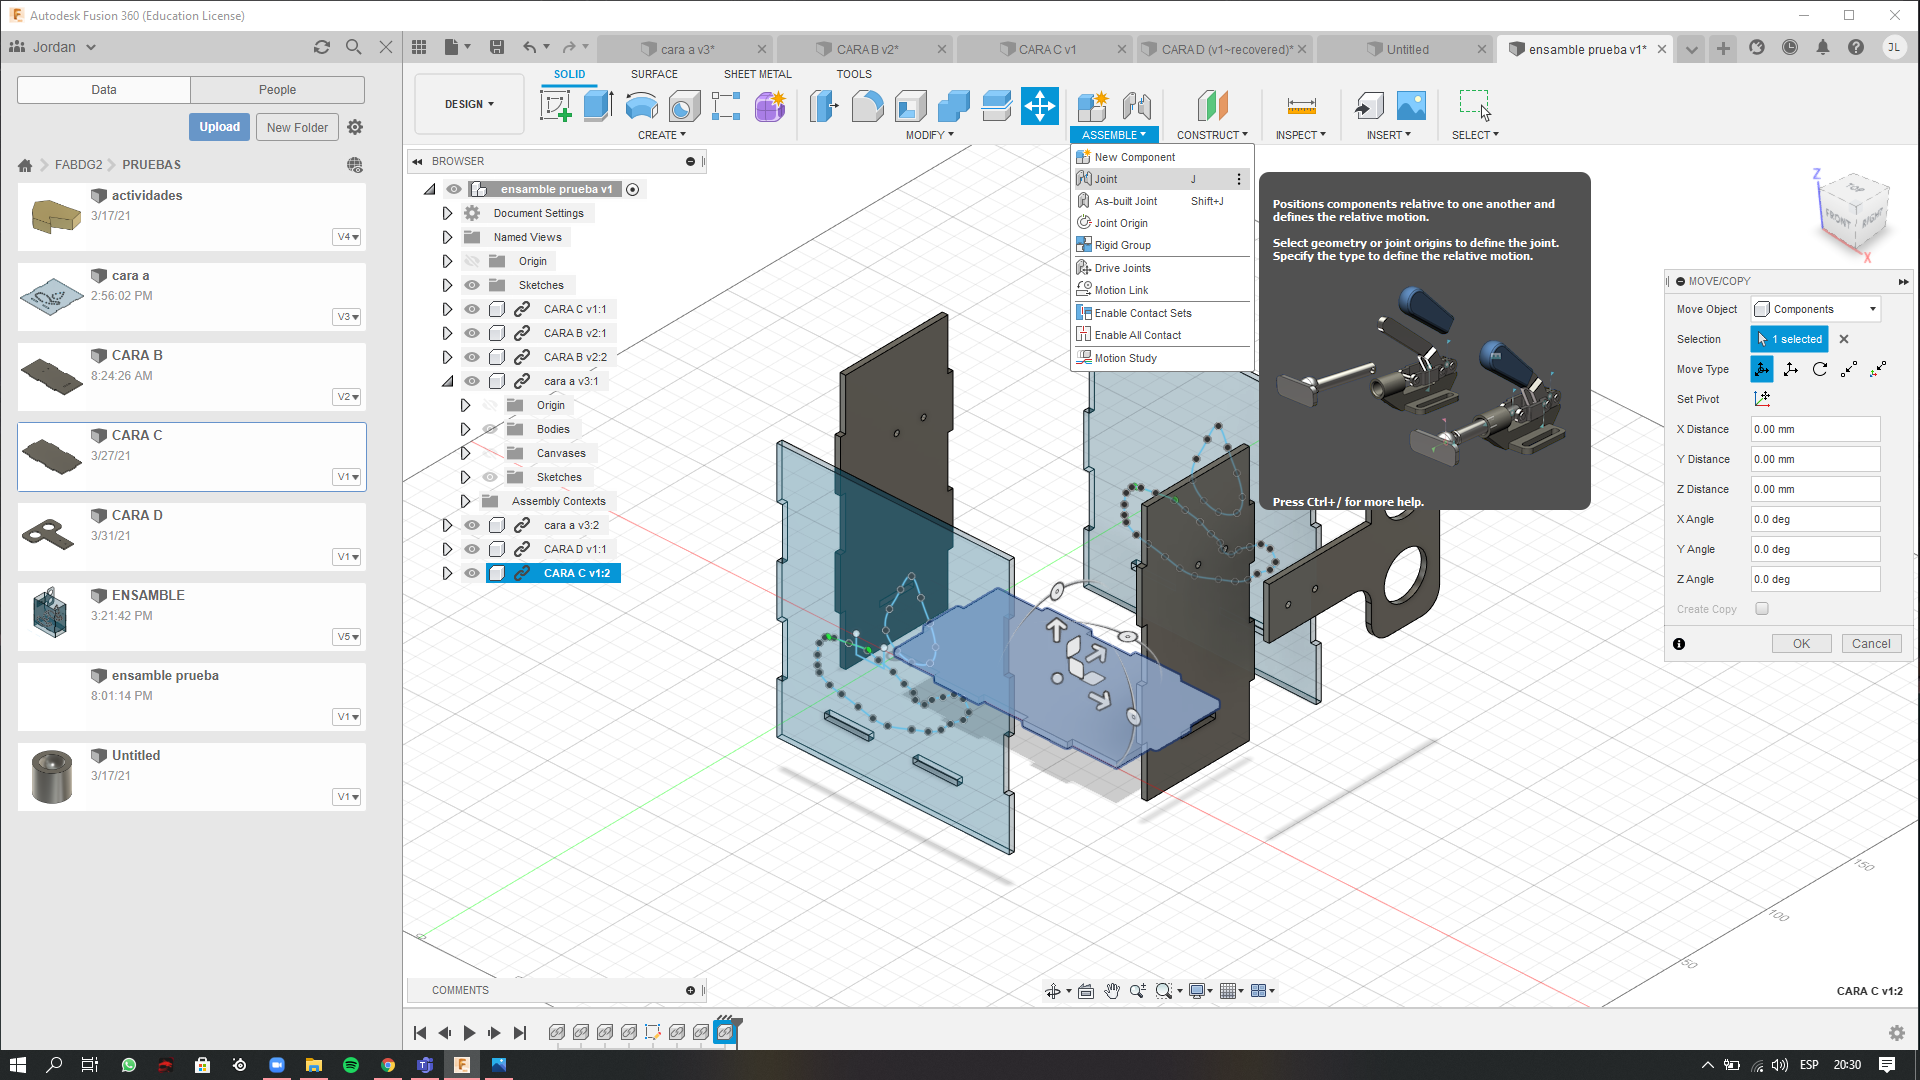Switch to the SURFACE ribbon tab
The width and height of the screenshot is (1920, 1080).
pos(654,74)
